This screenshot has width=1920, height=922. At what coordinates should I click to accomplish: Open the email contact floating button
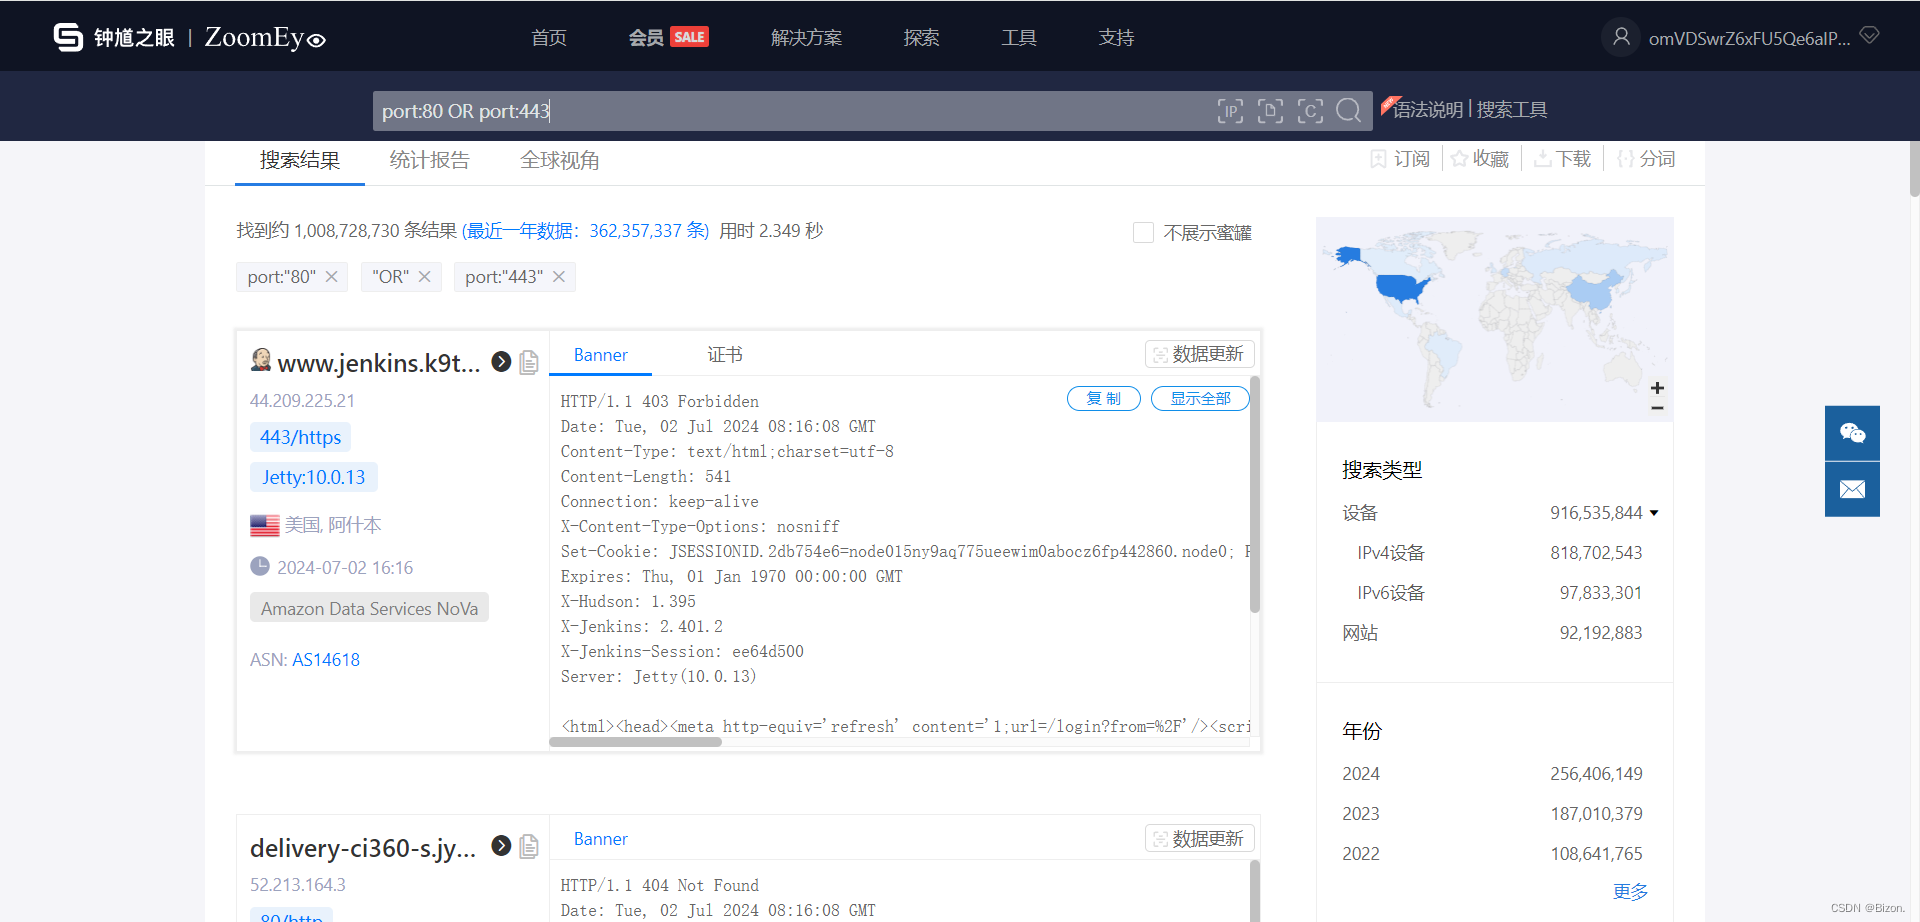[x=1852, y=489]
